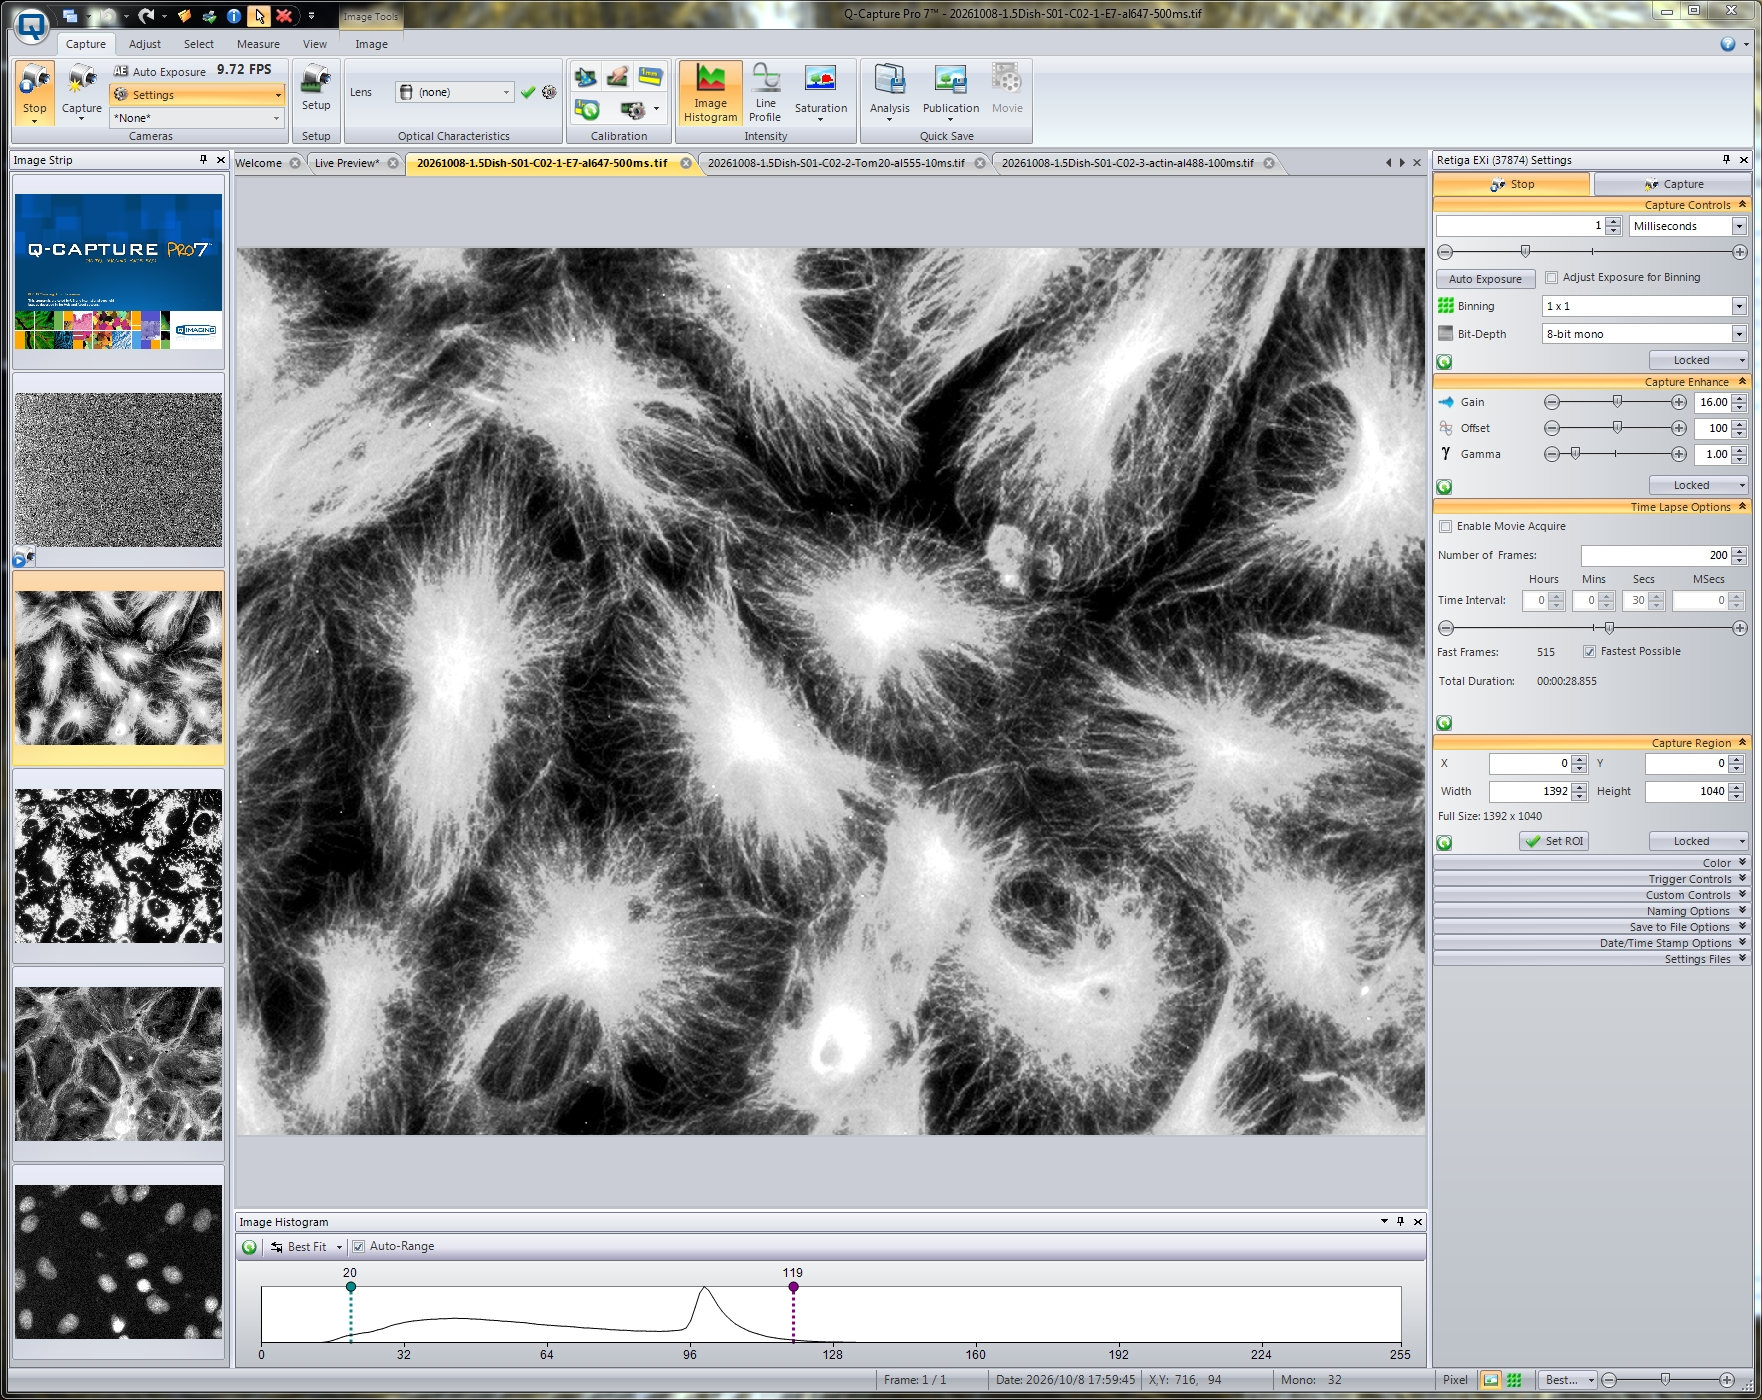Open the camera Setup icon

316,88
